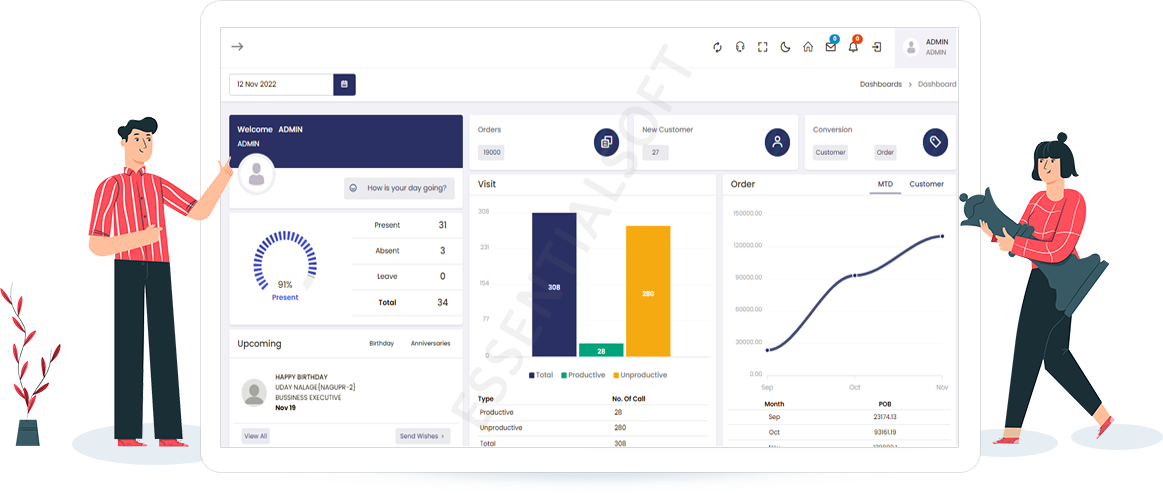Click the Productive row in Visit table
Viewport: 1163px width, 493px height.
click(x=592, y=412)
